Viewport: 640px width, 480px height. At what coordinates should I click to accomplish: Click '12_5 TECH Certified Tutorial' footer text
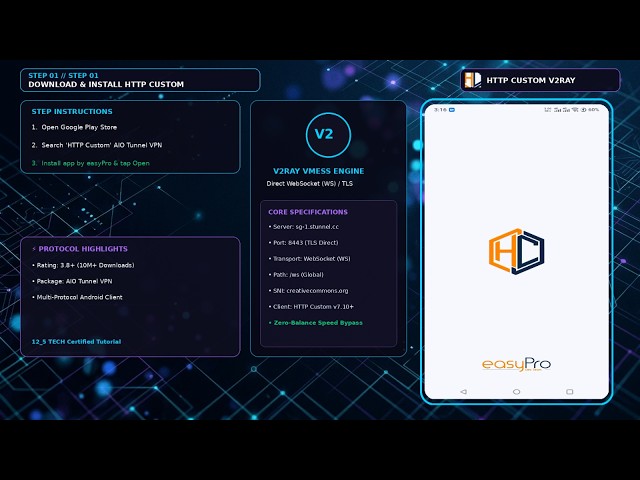point(76,342)
